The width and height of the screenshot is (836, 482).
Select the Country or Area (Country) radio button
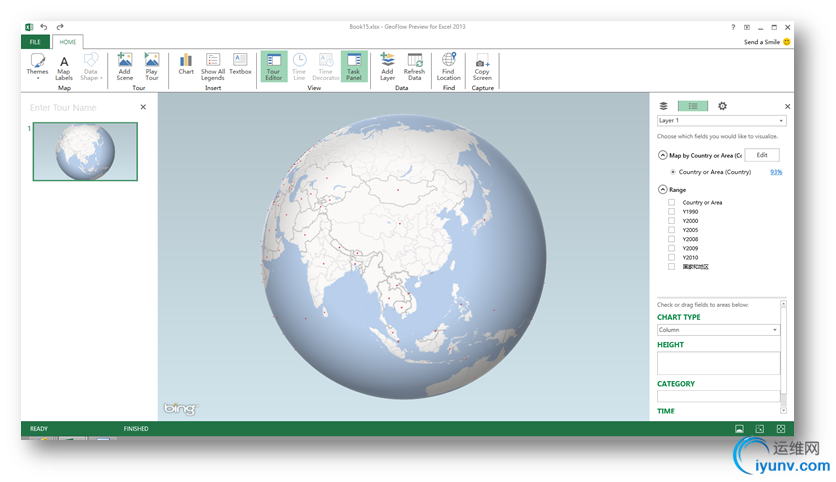click(x=673, y=172)
